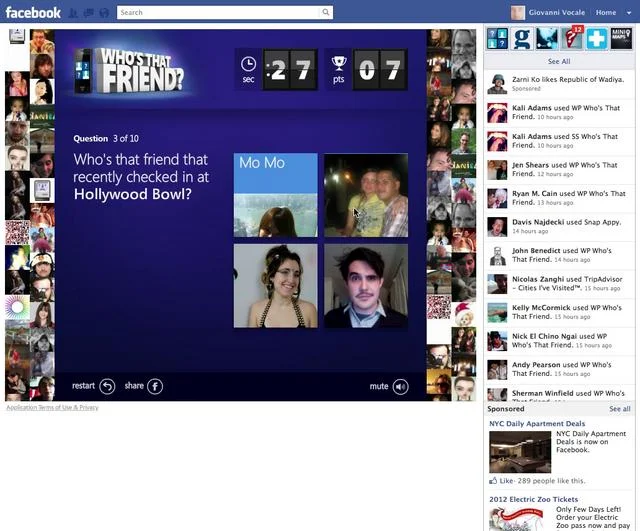Viewport: 640px width, 531px height.
Task: Click Andy Pearson's avatar
Action: [497, 370]
